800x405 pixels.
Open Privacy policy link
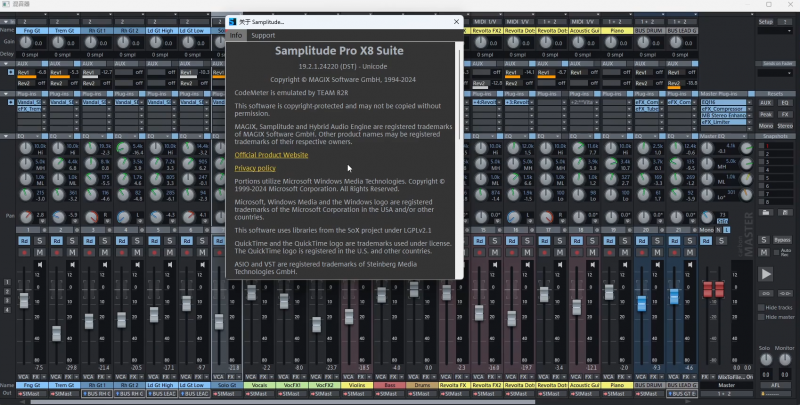255,168
